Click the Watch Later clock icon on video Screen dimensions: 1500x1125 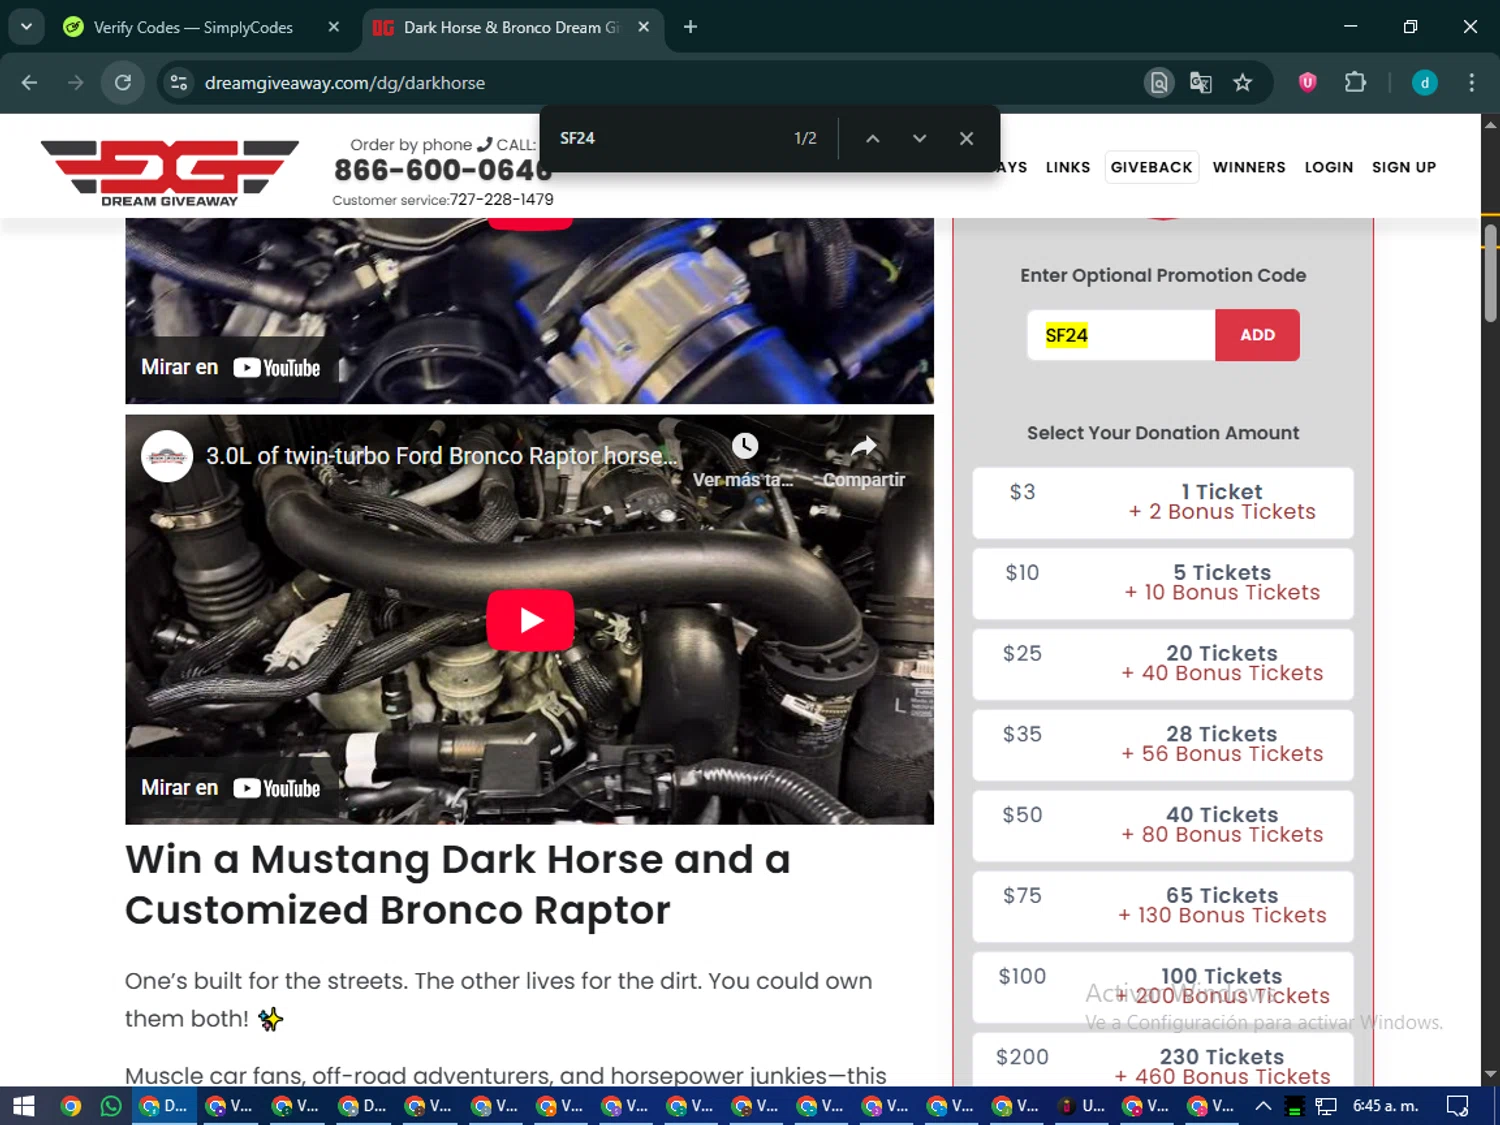coord(744,446)
